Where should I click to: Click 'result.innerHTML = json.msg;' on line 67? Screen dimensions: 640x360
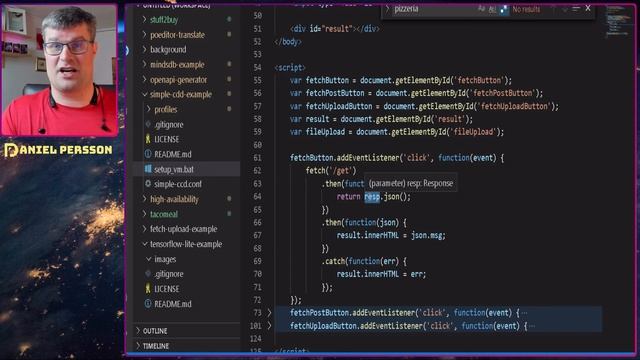391,236
